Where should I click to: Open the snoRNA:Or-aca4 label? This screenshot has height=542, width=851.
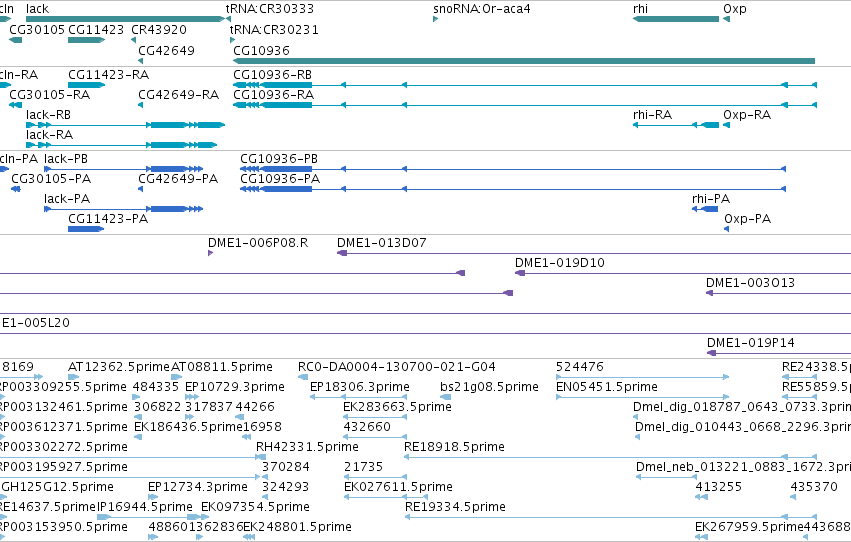pyautogui.click(x=482, y=9)
